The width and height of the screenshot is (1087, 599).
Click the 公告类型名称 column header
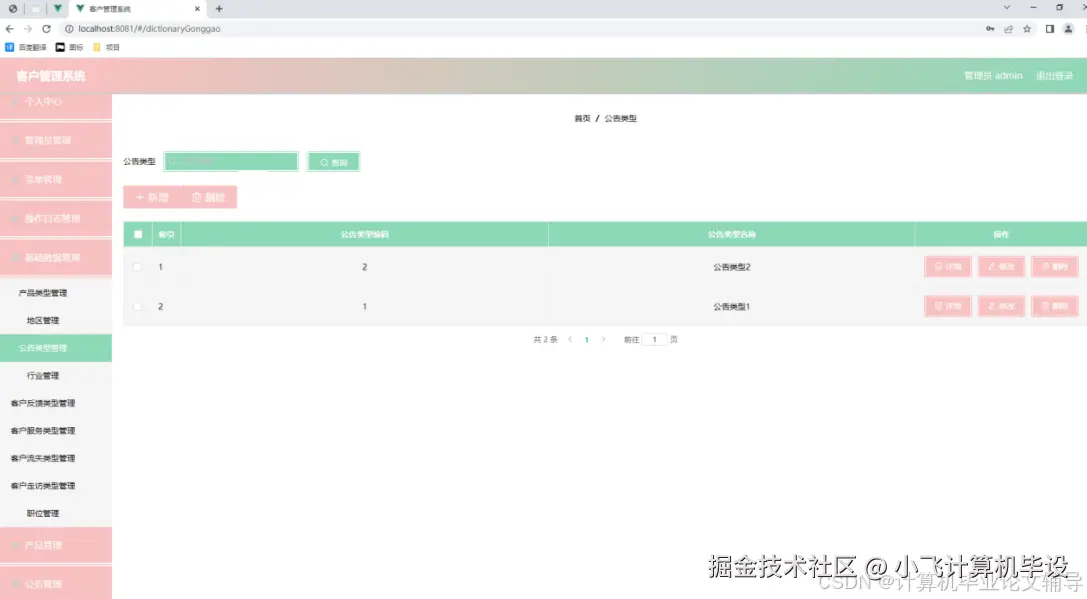[731, 234]
